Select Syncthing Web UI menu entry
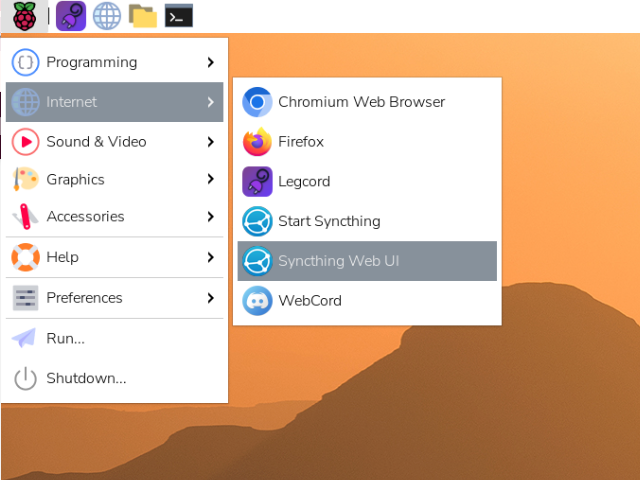Viewport: 640px width, 480px height. 338,261
